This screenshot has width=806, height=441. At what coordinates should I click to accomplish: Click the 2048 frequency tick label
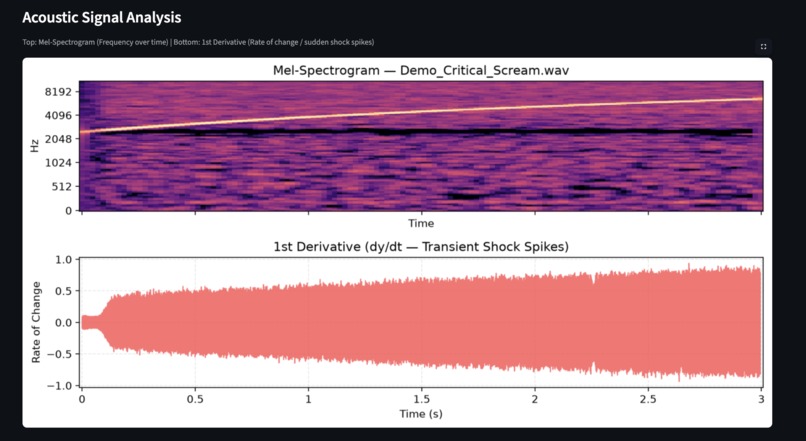click(61, 139)
